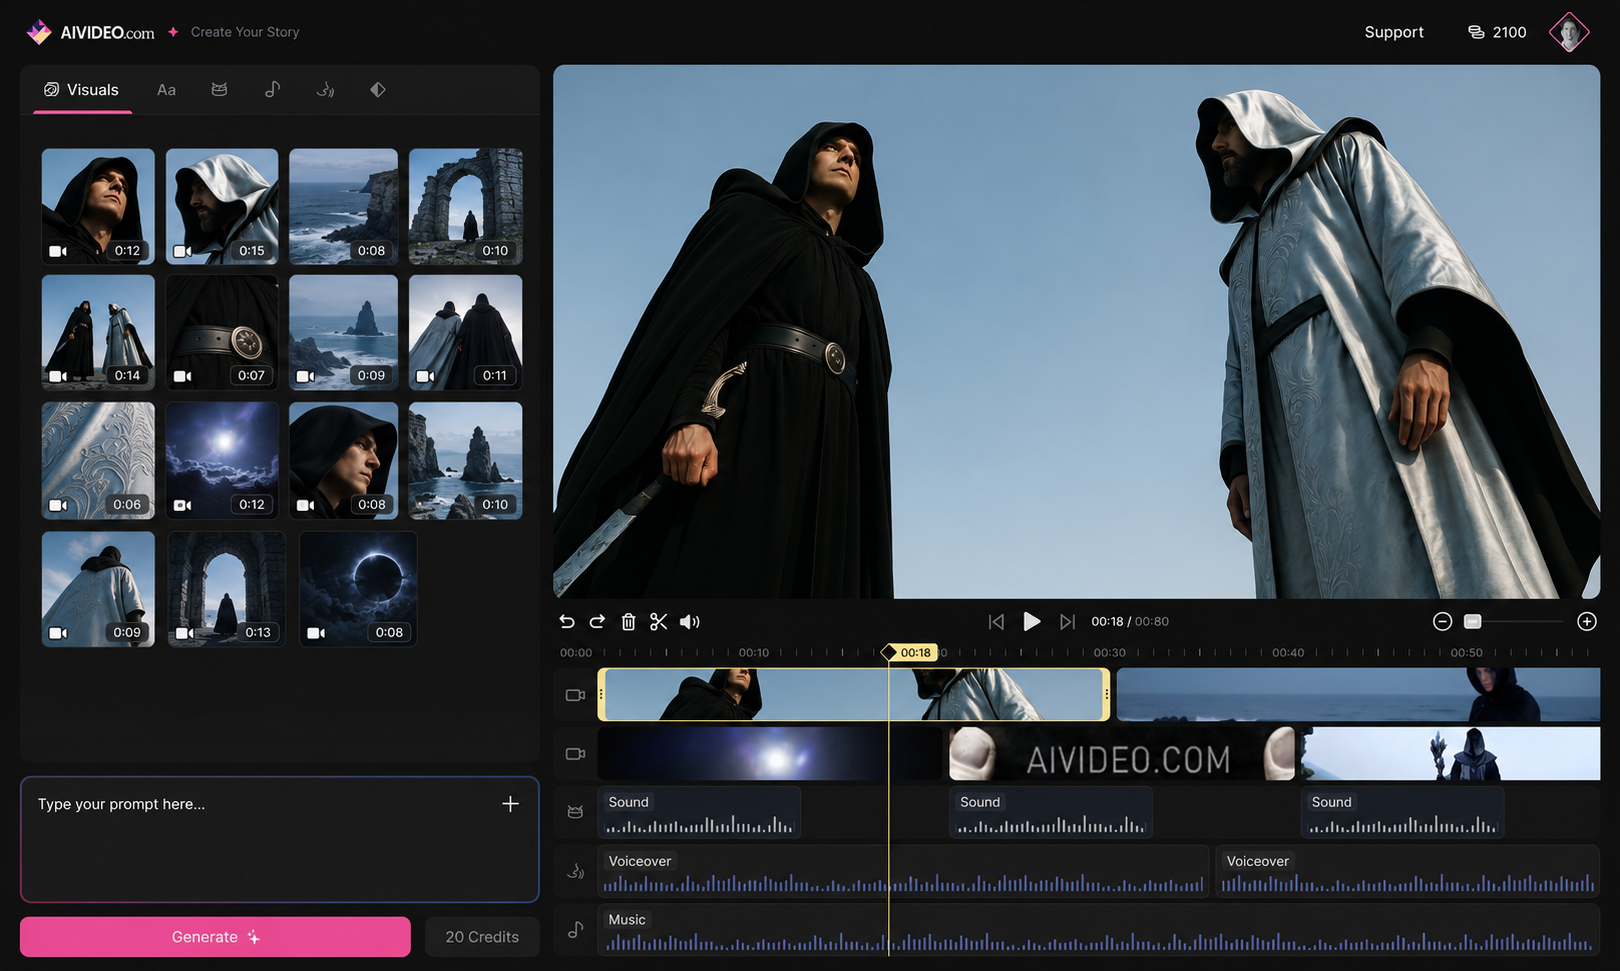This screenshot has height=971, width=1620.
Task: Adjust the timeline zoom slider handle
Action: click(x=1472, y=622)
